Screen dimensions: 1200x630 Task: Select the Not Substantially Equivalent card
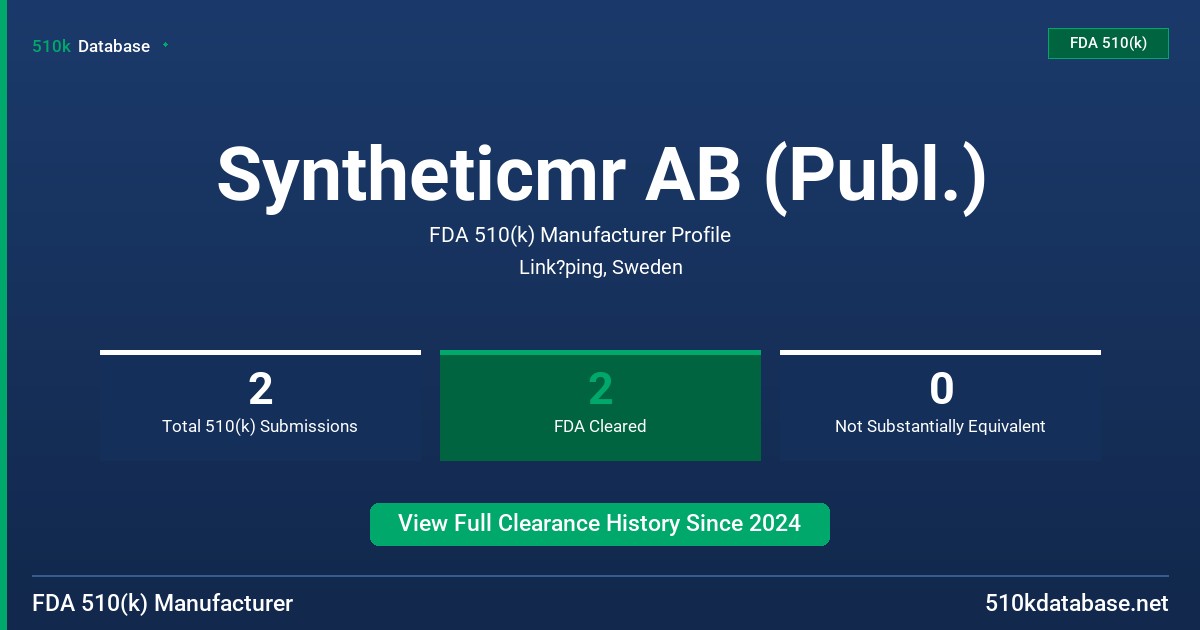[x=940, y=405]
